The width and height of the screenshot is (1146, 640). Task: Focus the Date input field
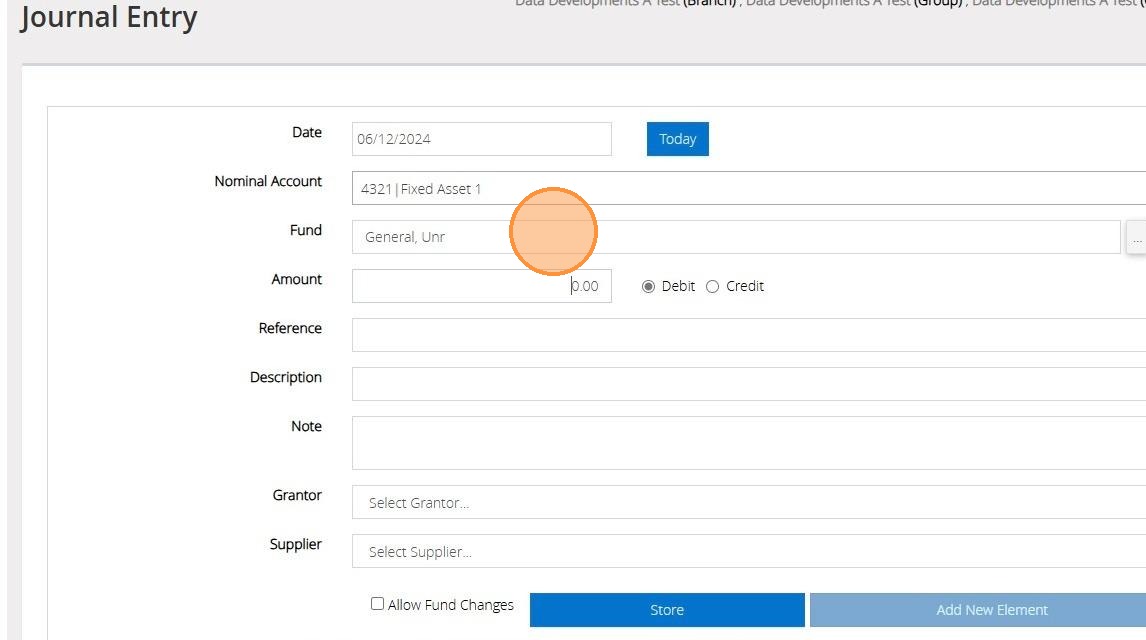[482, 139]
